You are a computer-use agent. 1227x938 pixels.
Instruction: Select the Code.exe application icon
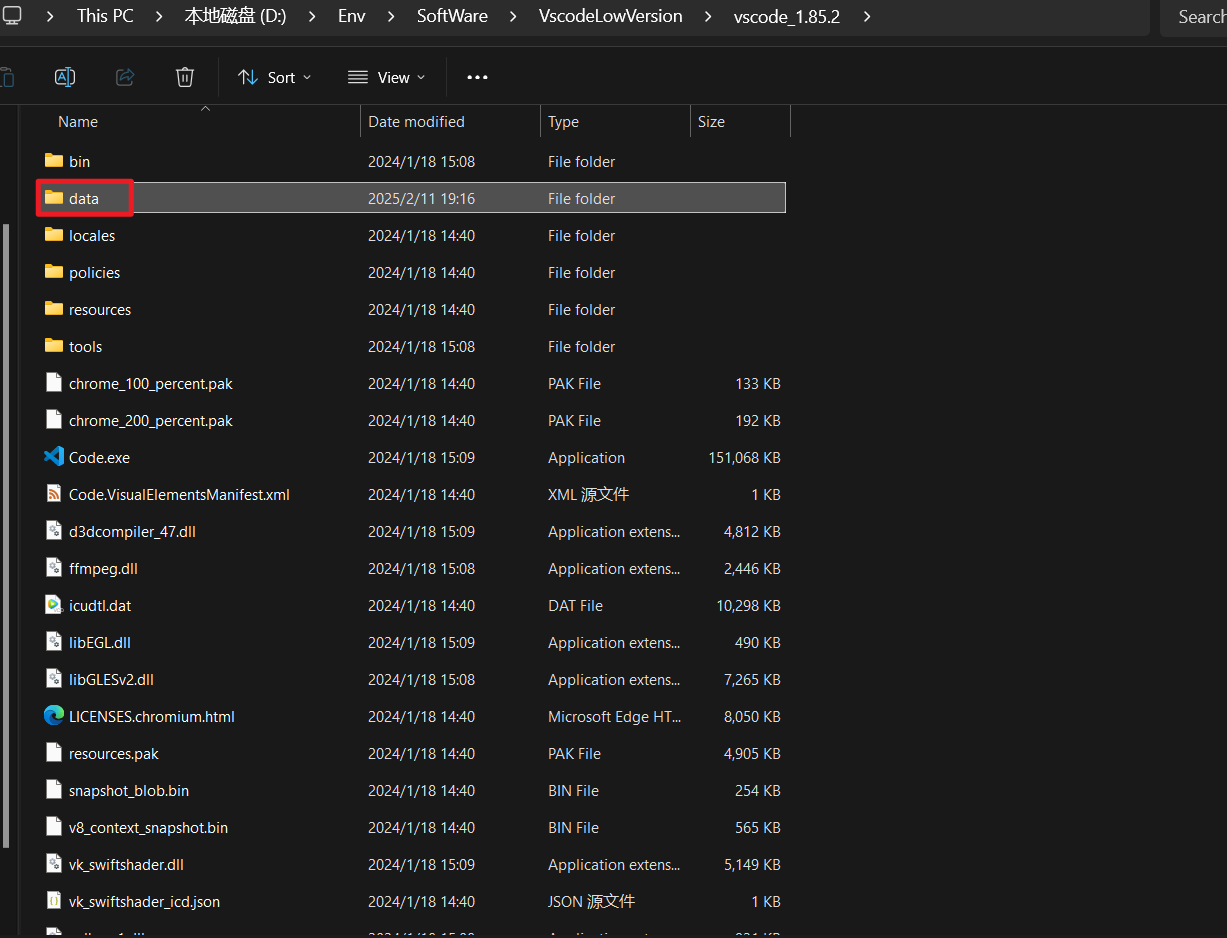[x=54, y=457]
